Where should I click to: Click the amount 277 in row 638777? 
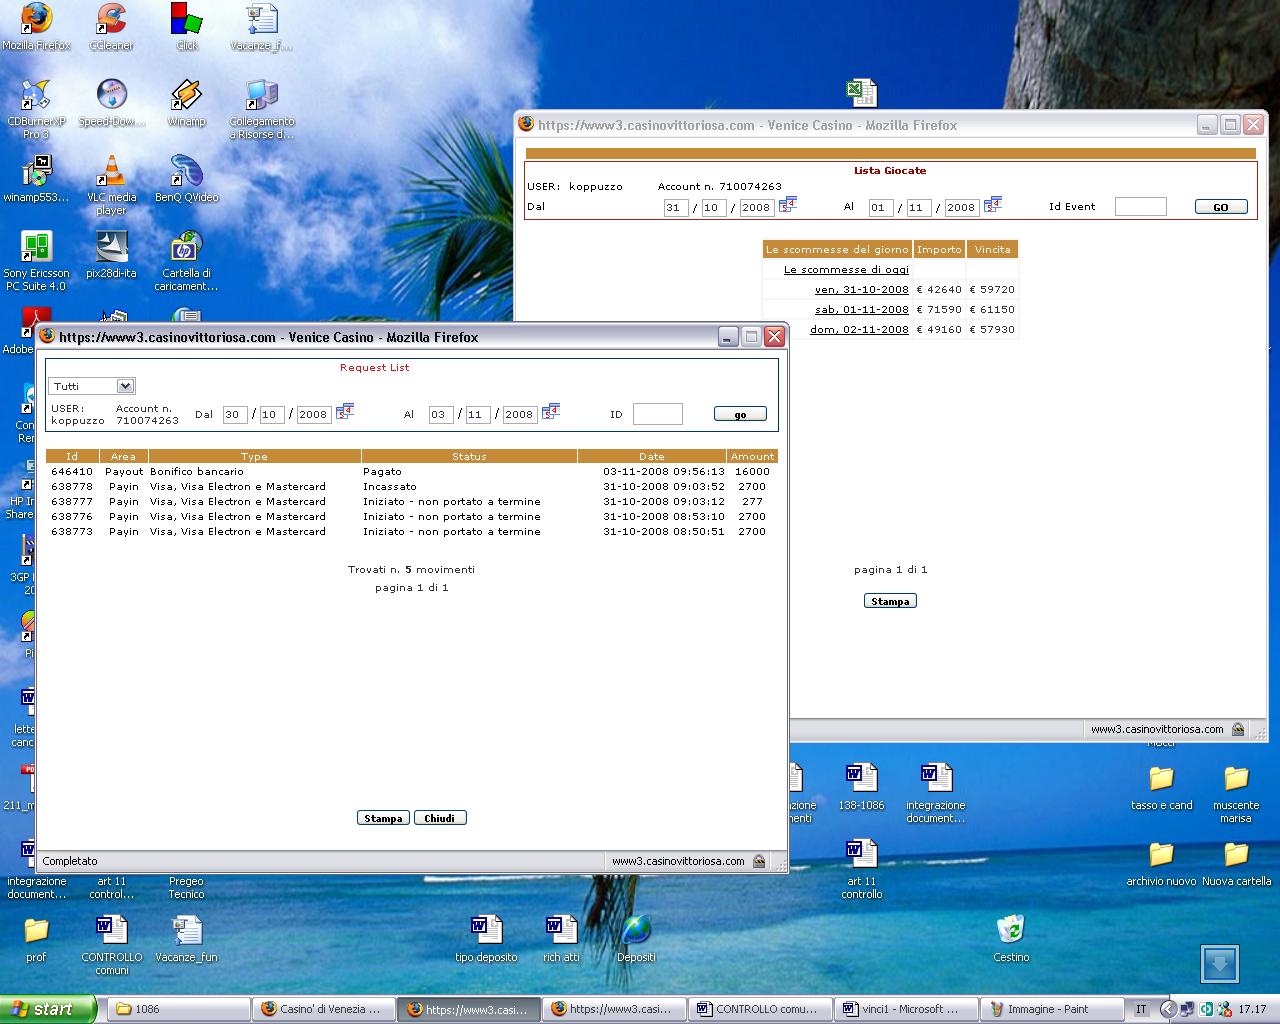tap(752, 501)
